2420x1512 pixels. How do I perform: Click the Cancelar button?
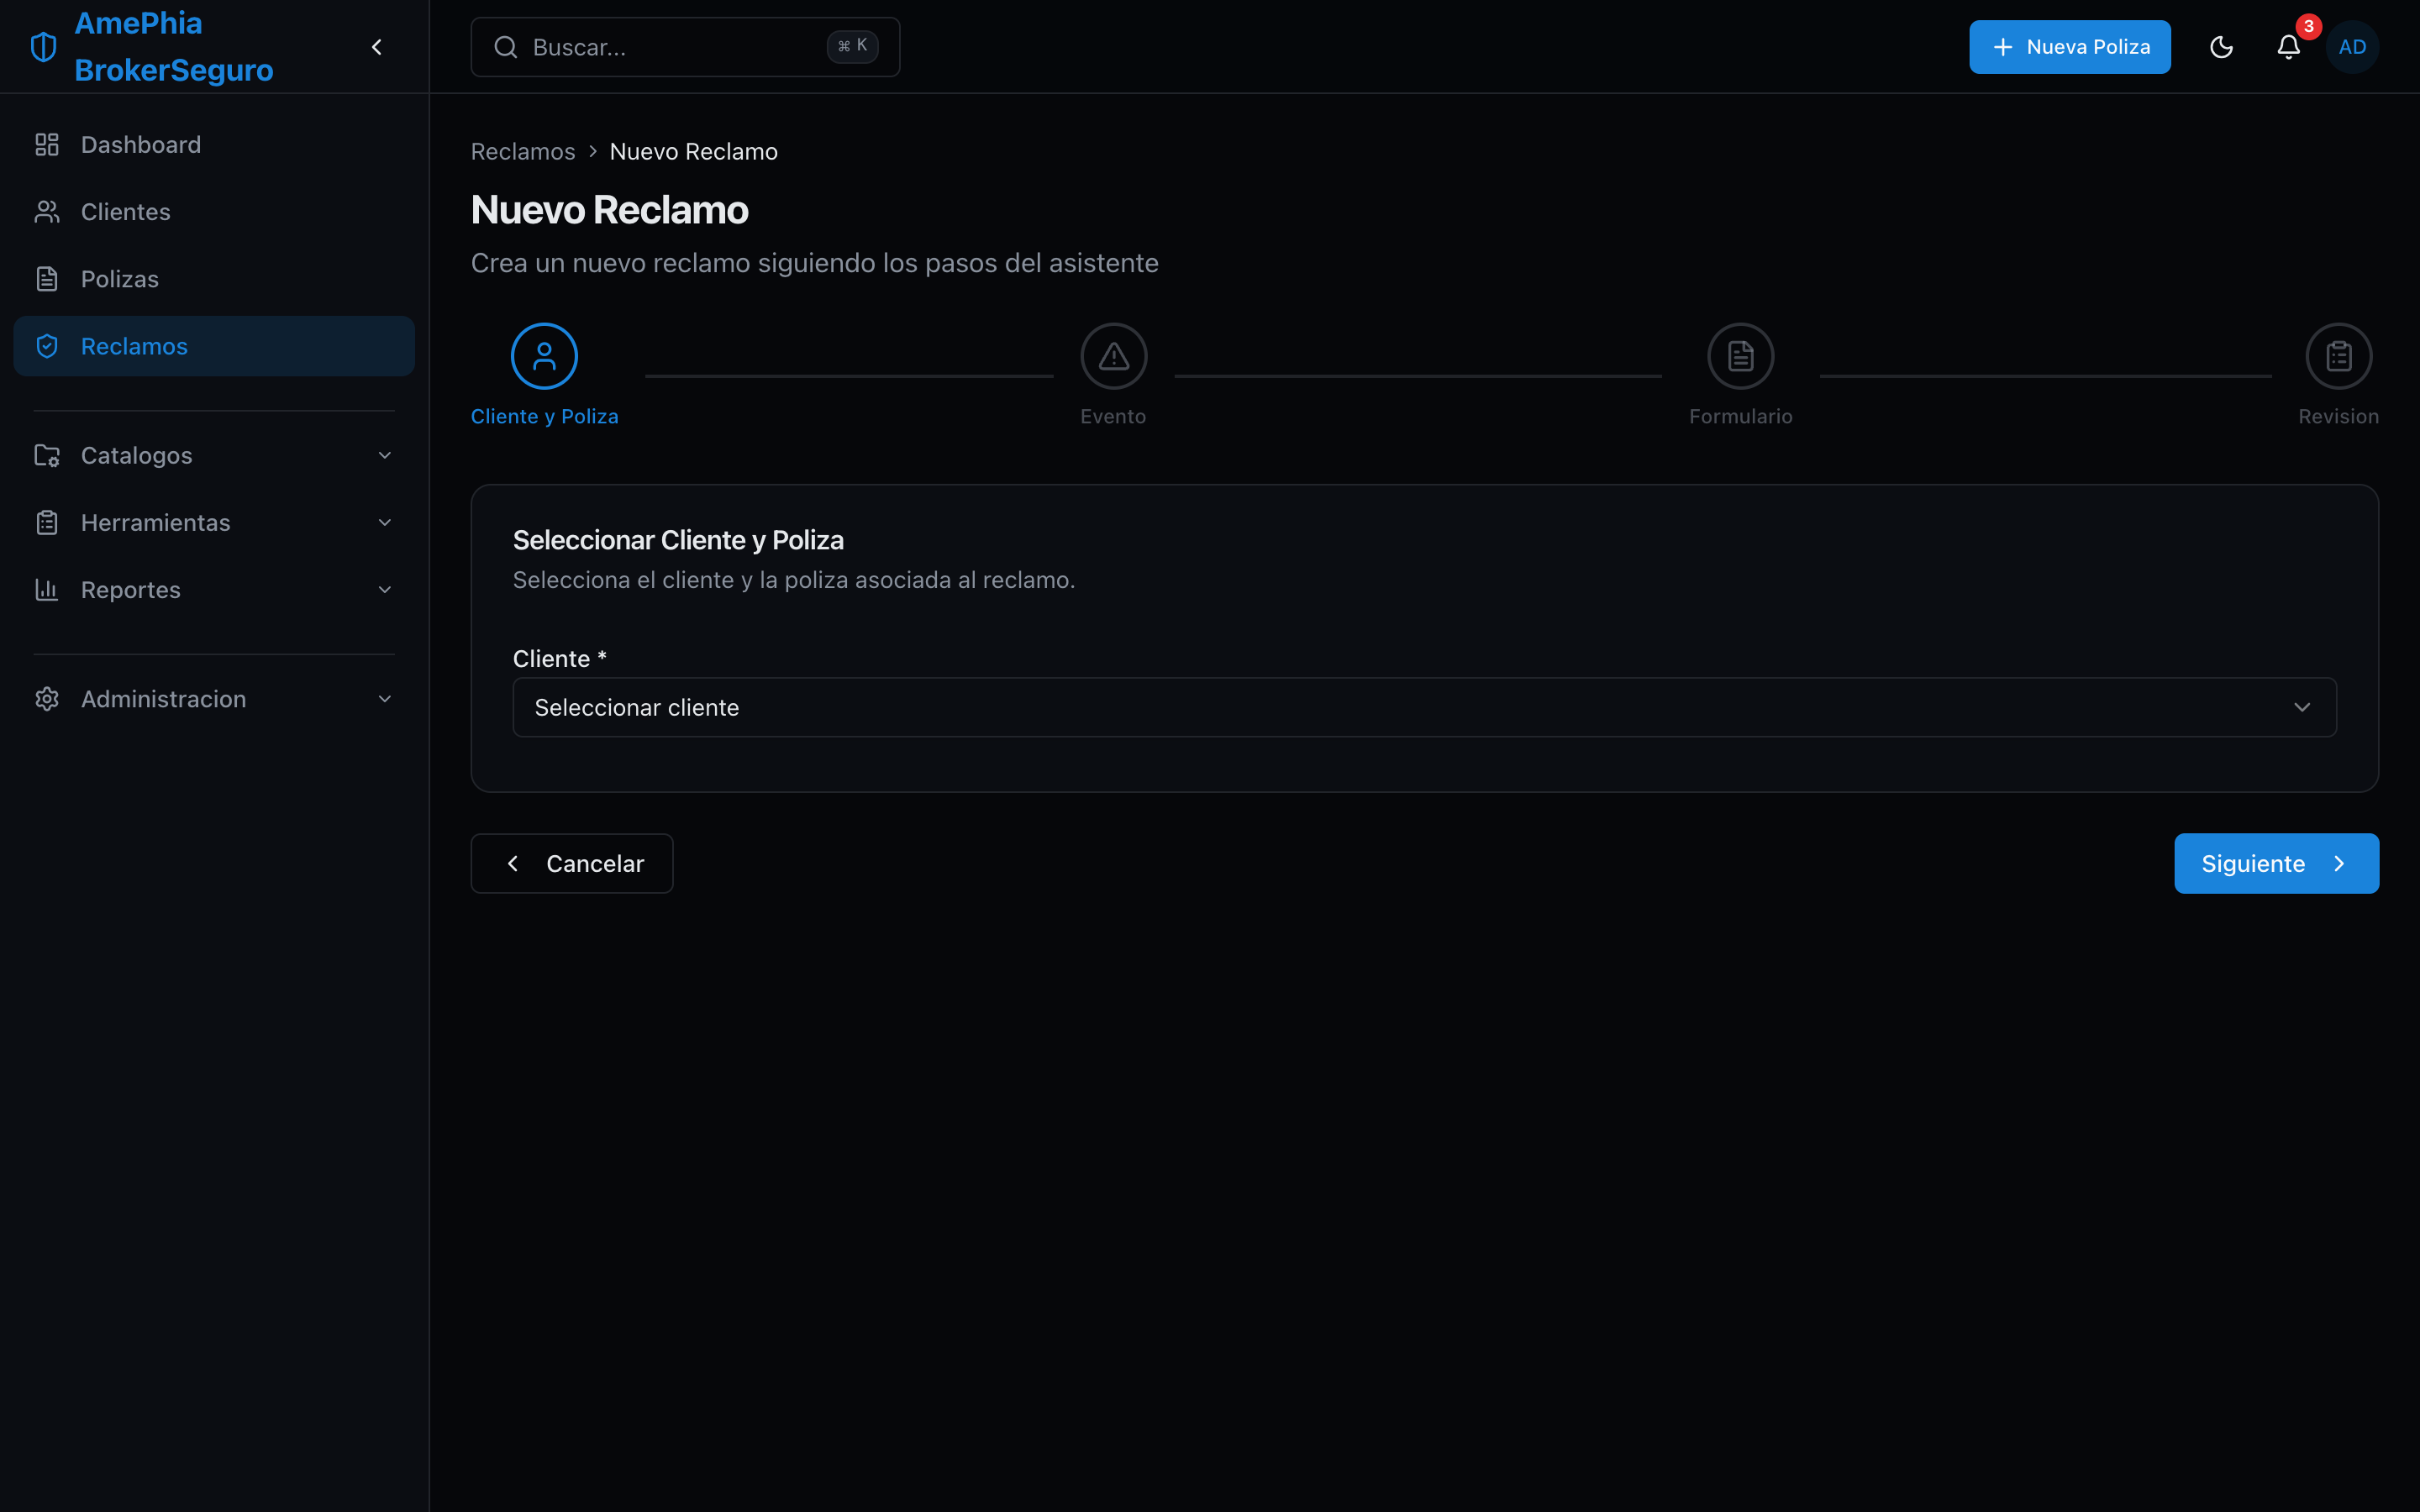point(572,863)
